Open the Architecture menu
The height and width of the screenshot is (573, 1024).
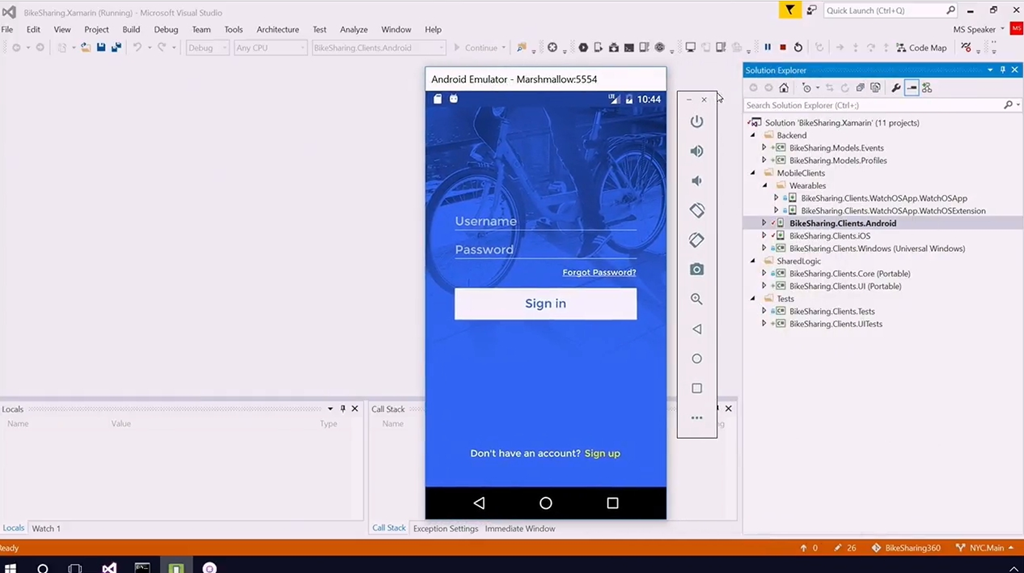click(277, 30)
